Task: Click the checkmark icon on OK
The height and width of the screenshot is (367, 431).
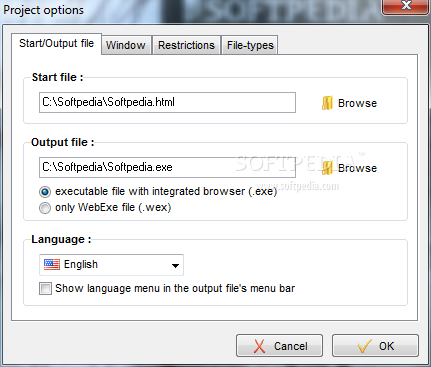Action: point(365,346)
